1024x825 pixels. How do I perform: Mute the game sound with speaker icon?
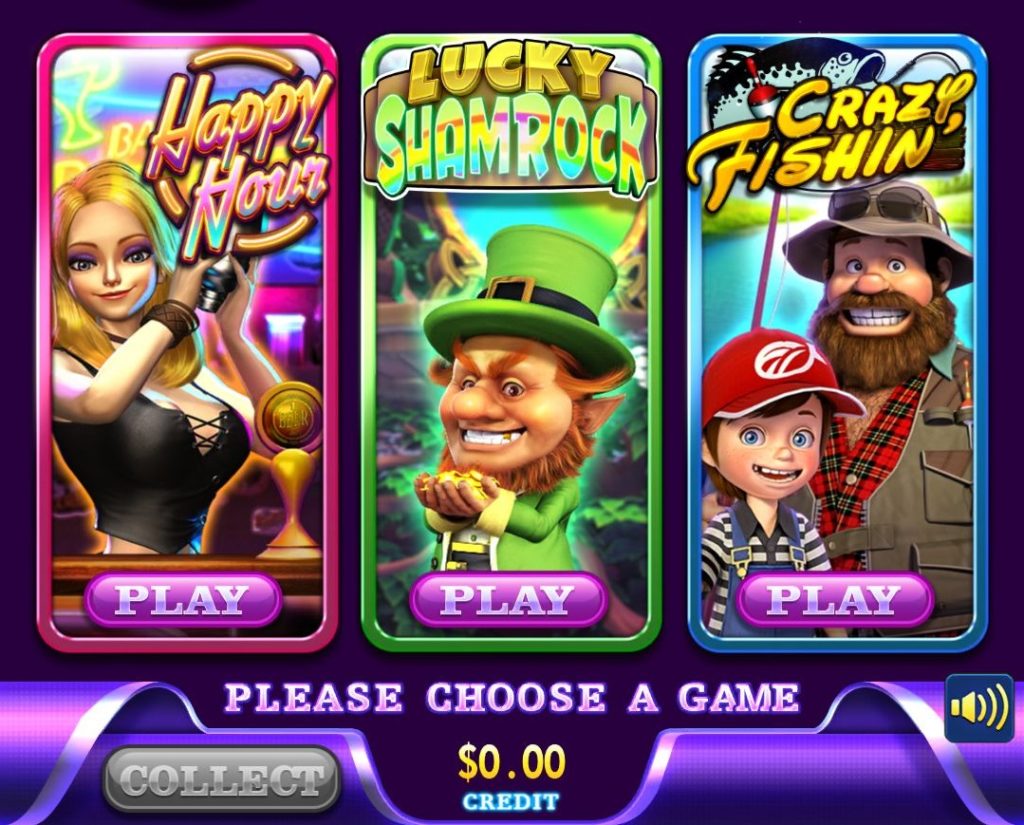tap(979, 708)
